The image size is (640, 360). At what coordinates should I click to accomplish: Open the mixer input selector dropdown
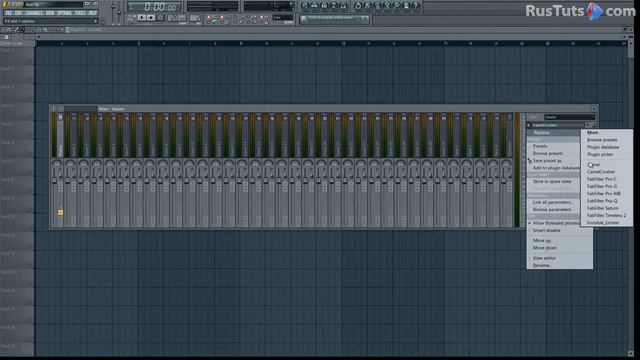coord(569,117)
